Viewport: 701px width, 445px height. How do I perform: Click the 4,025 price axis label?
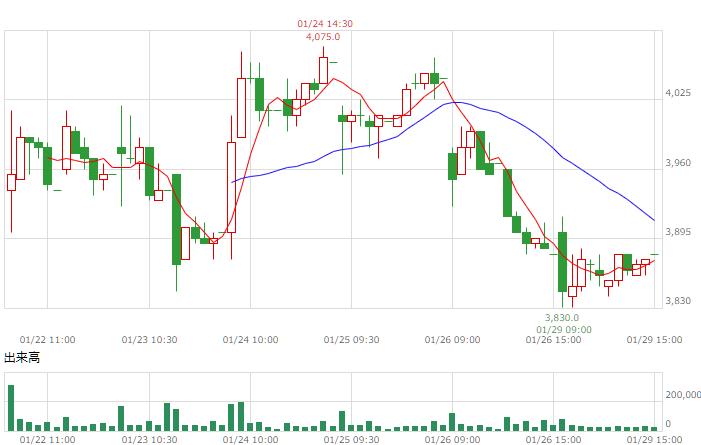(x=678, y=93)
